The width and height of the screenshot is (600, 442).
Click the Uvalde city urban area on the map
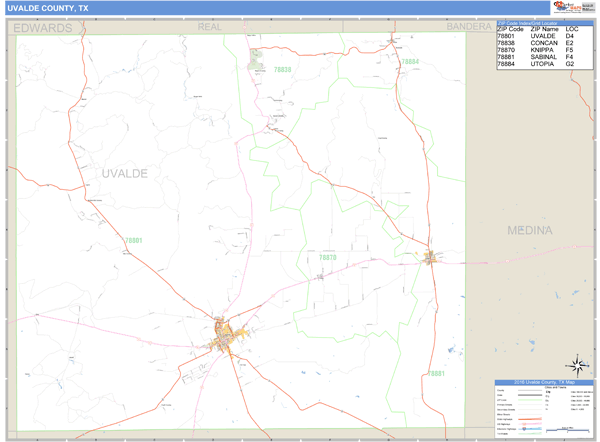(226, 336)
